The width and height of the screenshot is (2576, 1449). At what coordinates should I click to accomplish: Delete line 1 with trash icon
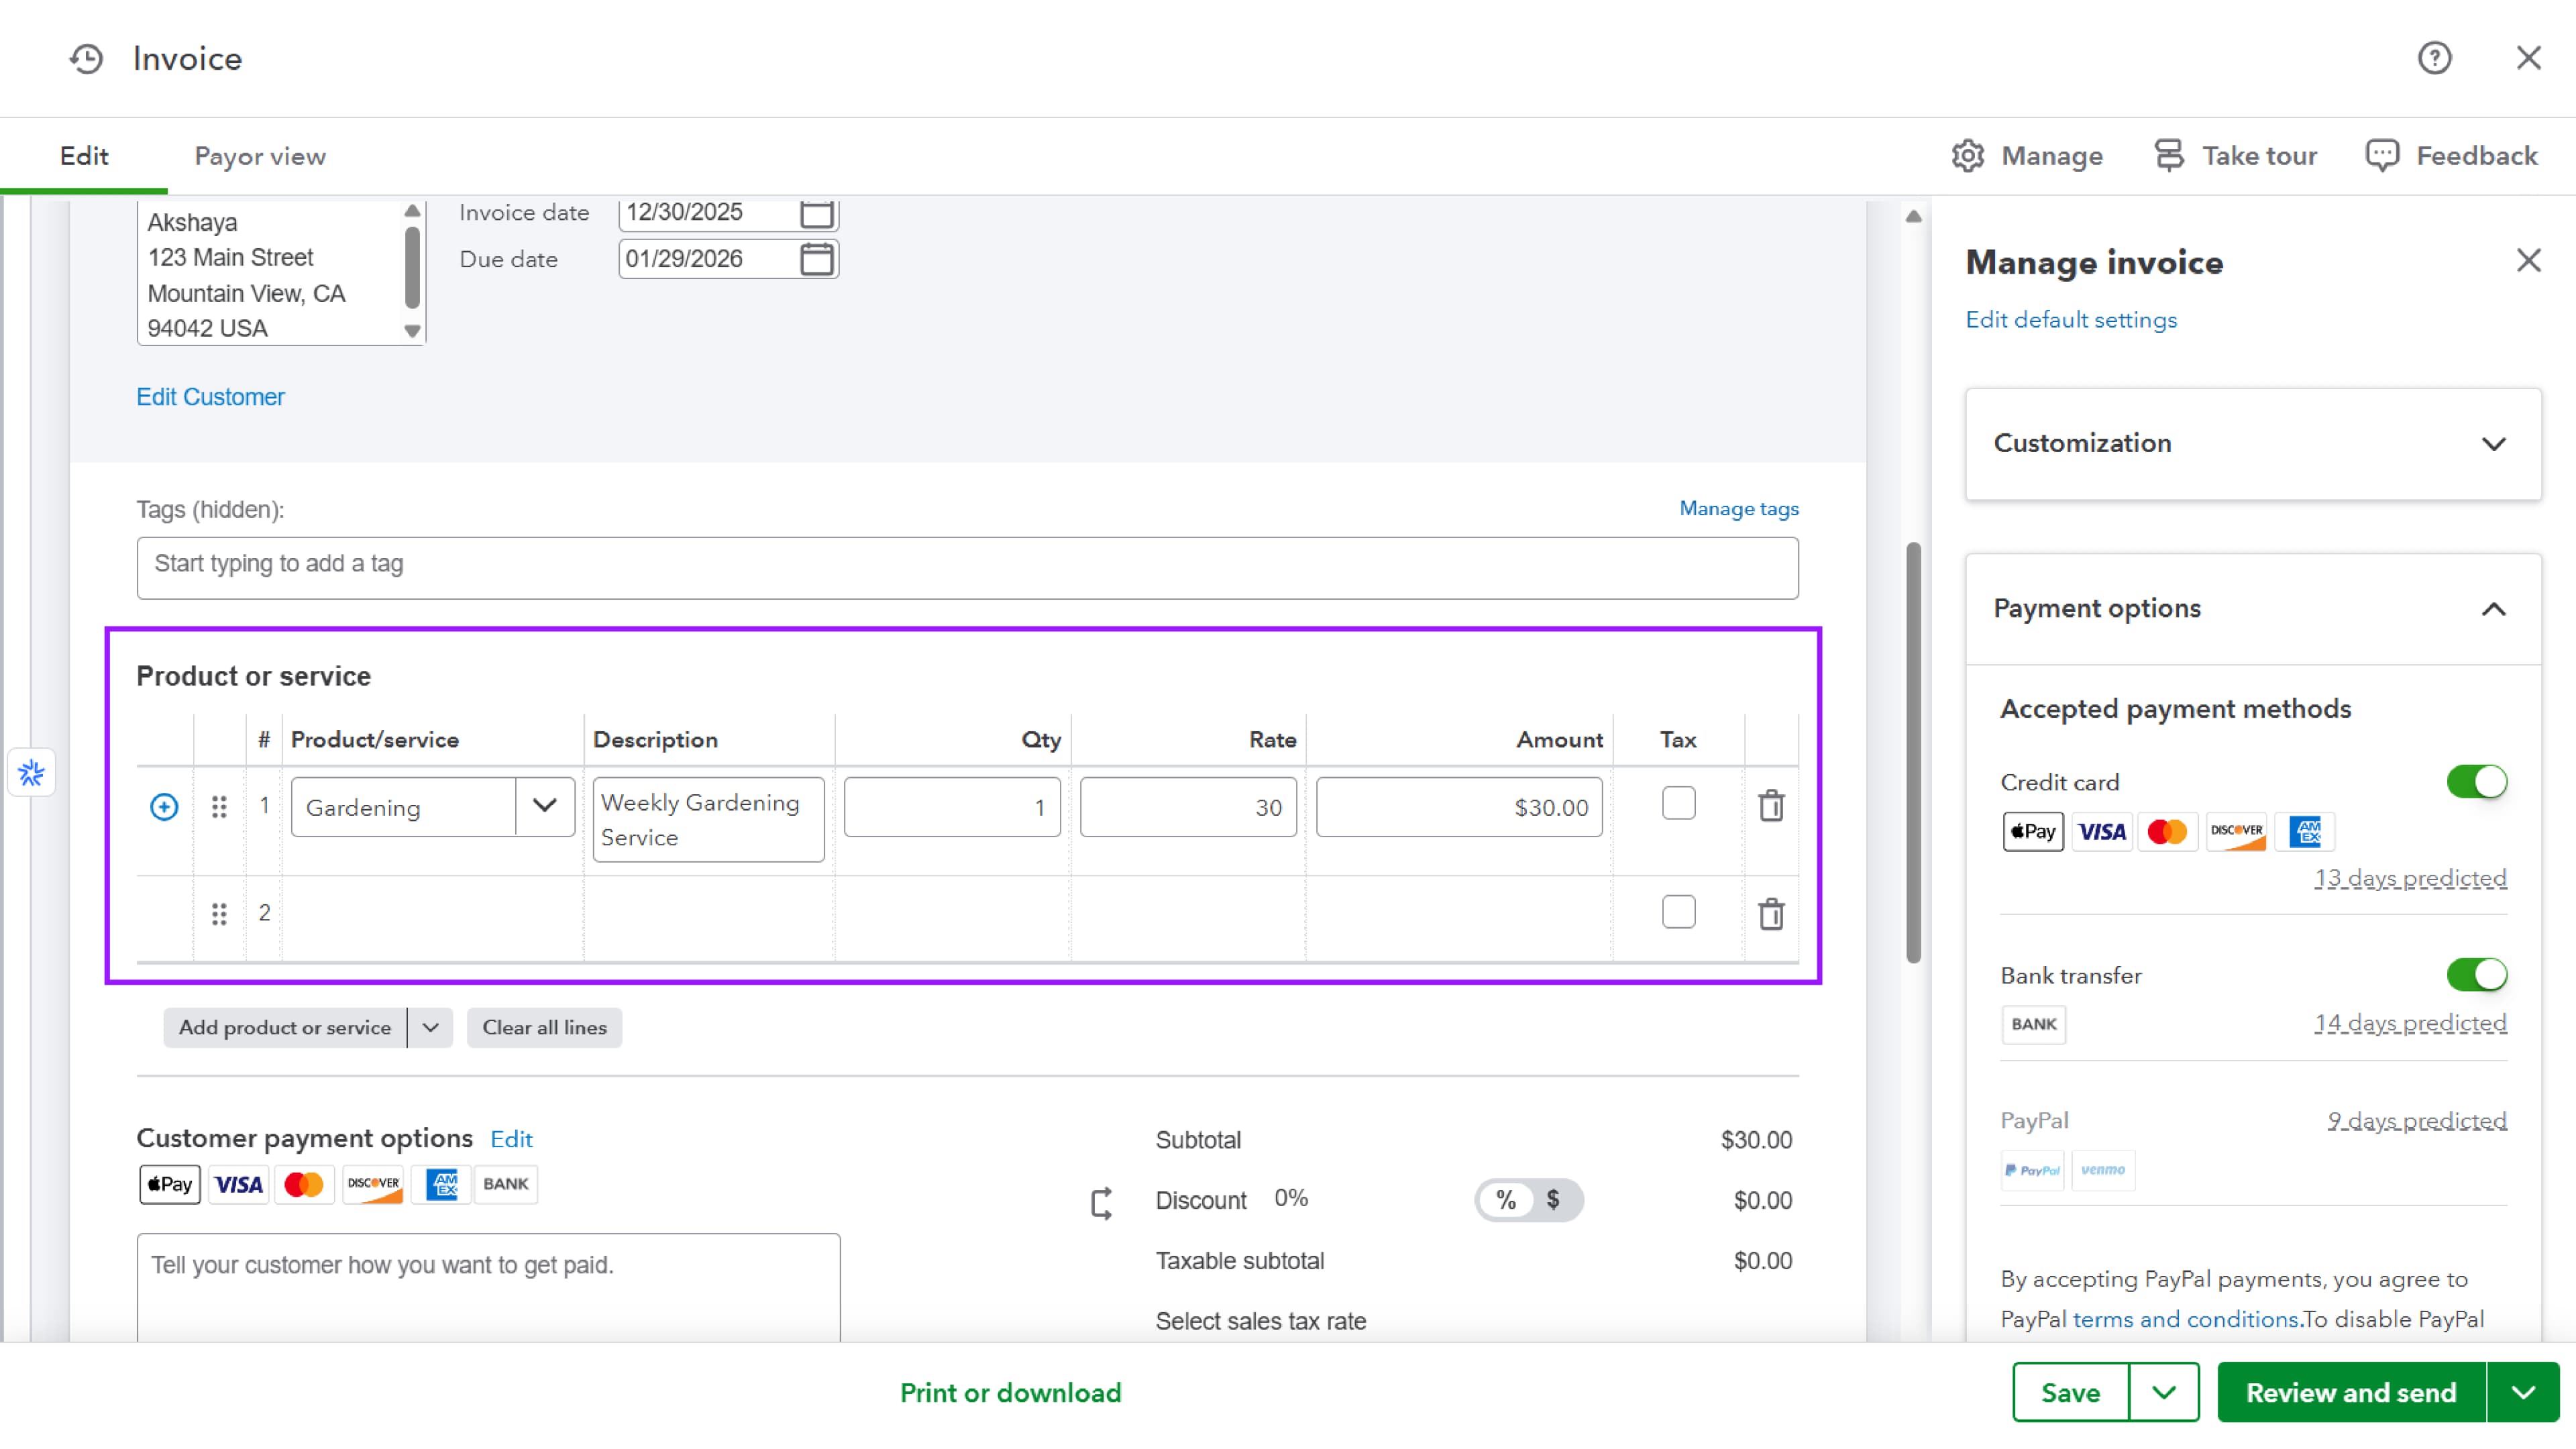(x=1771, y=806)
